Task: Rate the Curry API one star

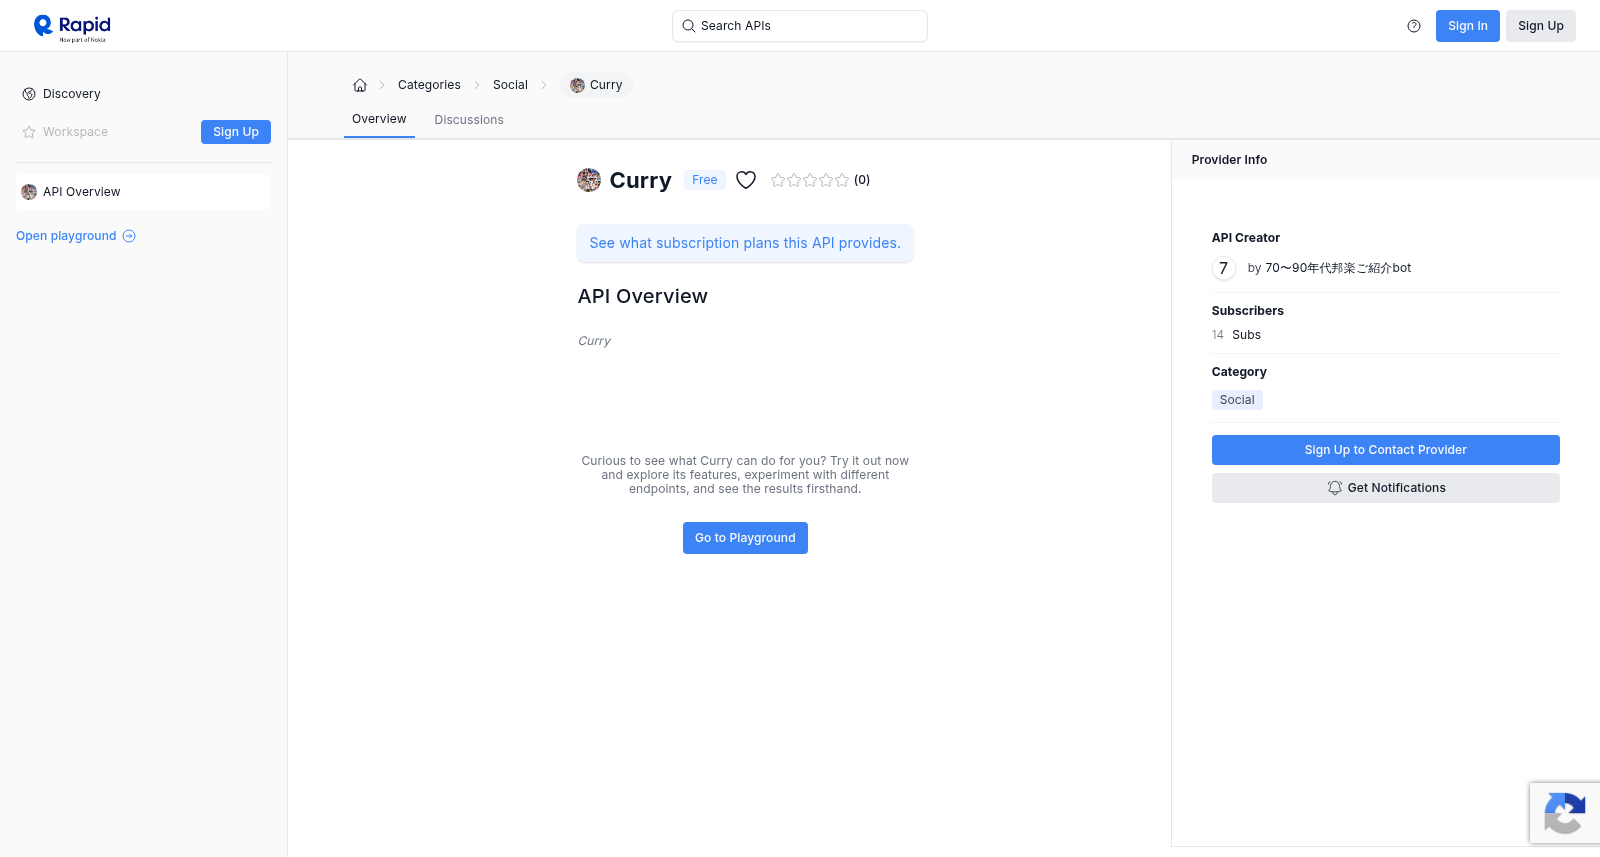Action: coord(778,180)
